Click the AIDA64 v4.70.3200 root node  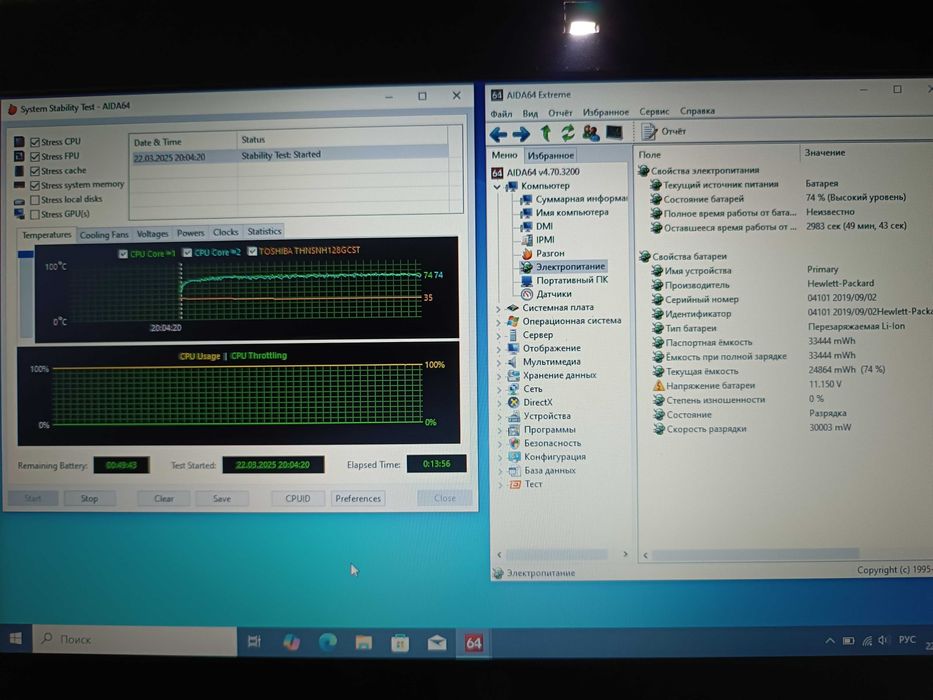535,172
